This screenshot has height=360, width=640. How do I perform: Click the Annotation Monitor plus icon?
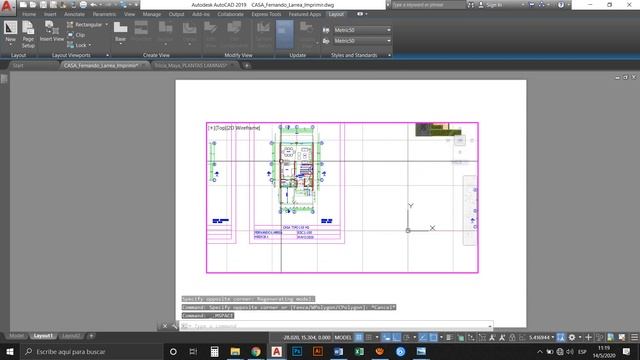tap(588, 337)
